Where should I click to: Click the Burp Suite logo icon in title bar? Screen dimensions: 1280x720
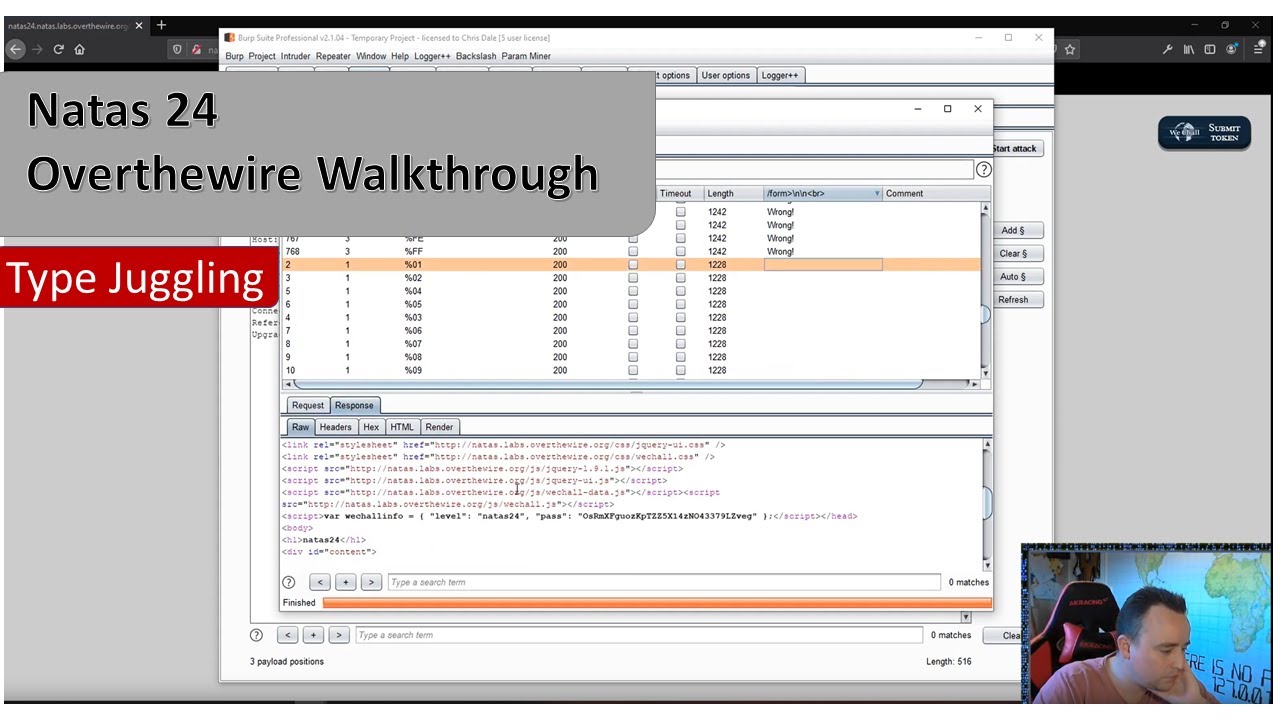click(x=230, y=38)
